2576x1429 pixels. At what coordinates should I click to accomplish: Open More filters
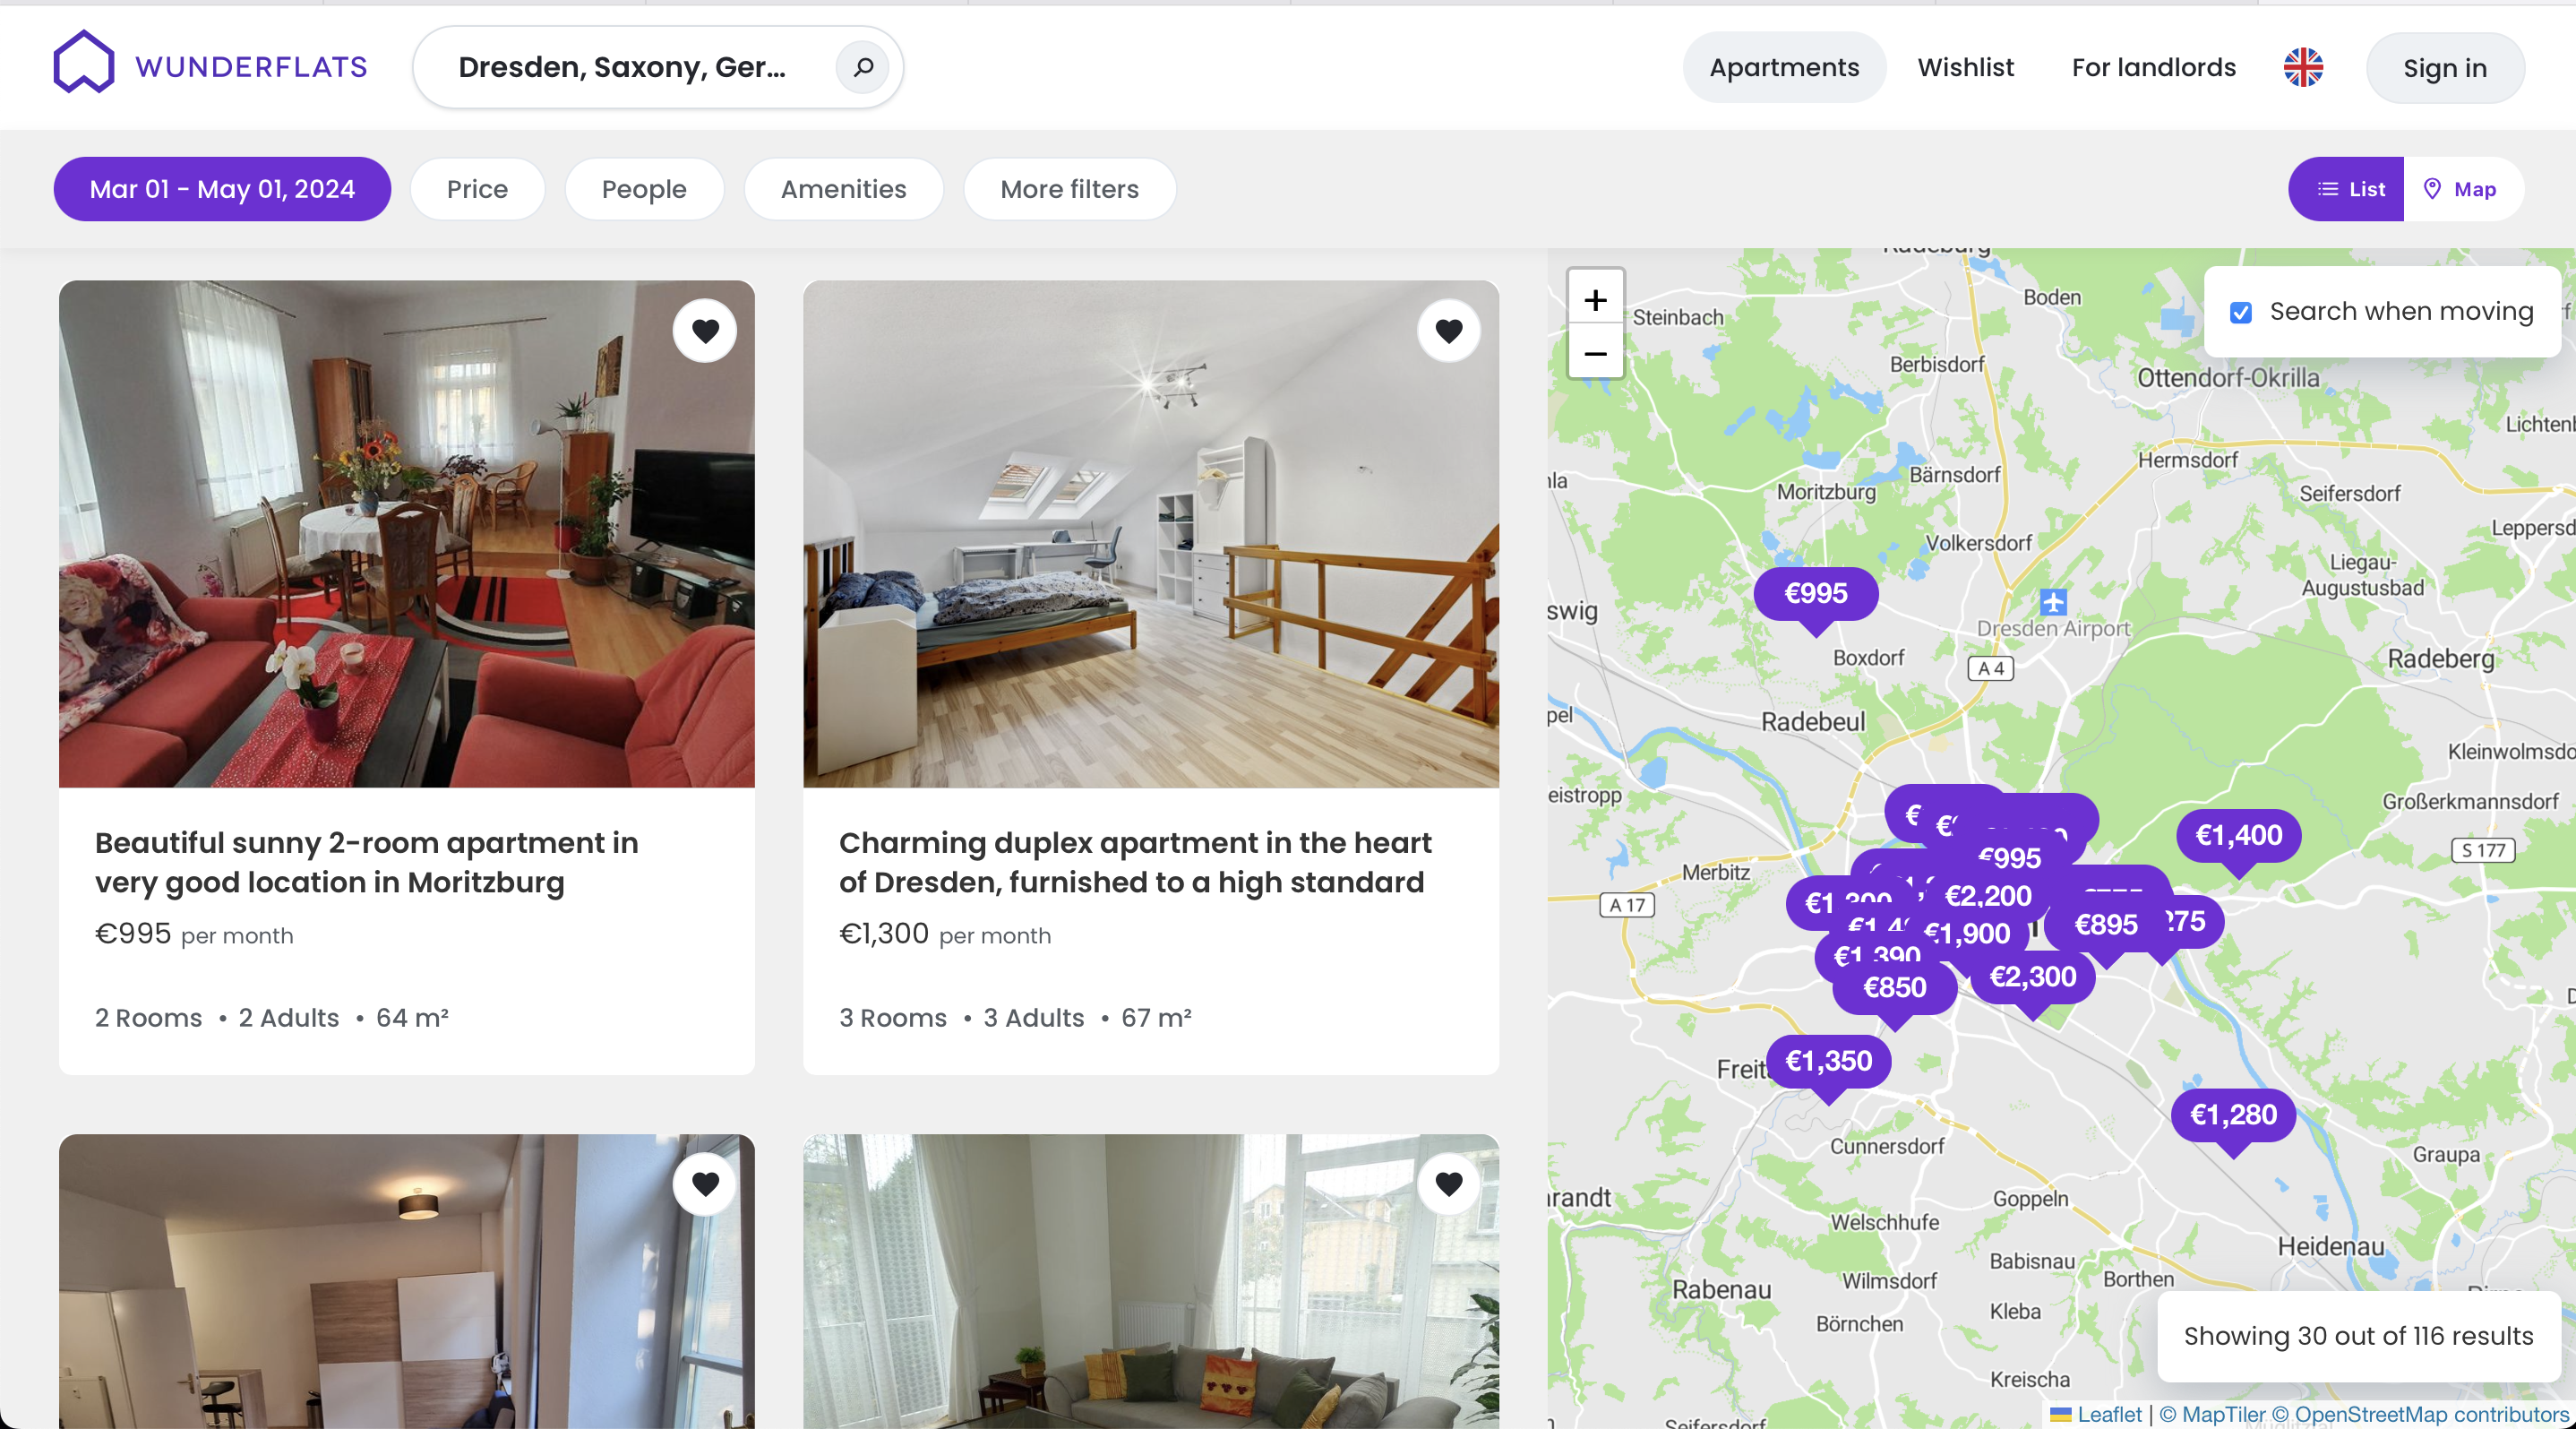coord(1069,189)
